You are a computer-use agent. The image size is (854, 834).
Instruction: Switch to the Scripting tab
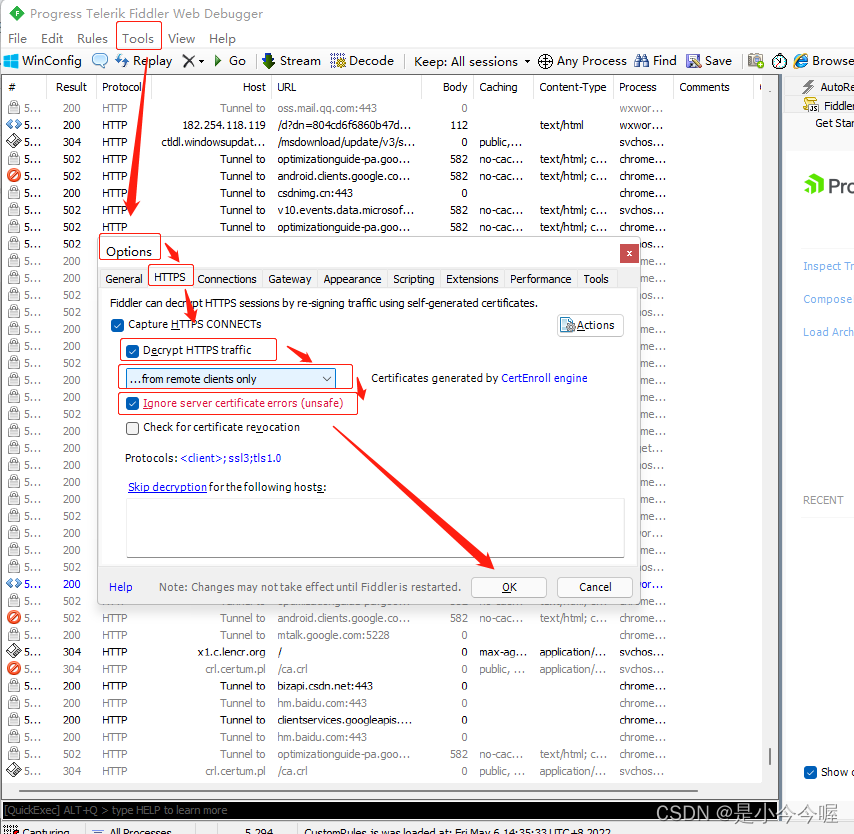pyautogui.click(x=414, y=279)
